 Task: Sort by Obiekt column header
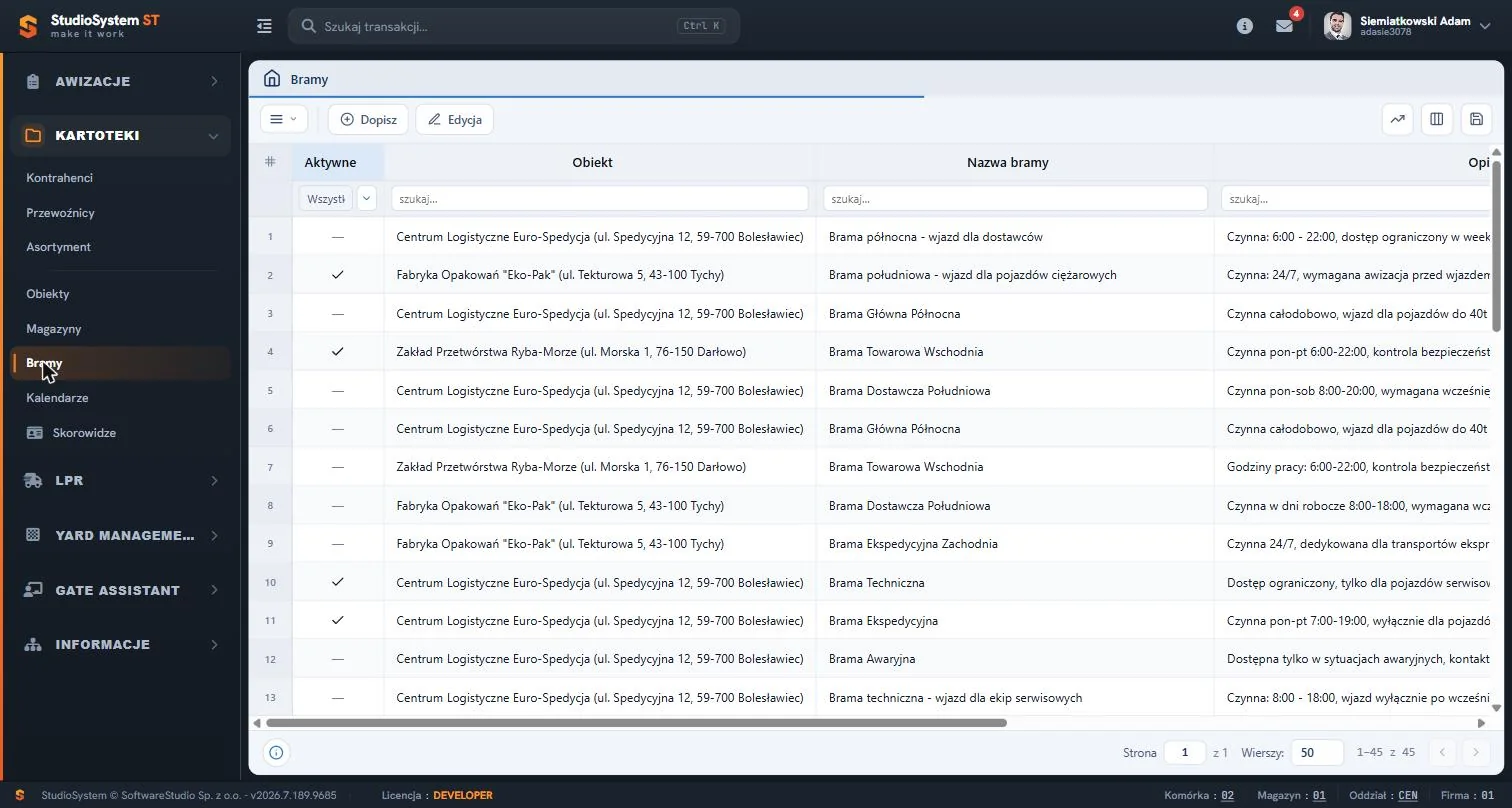tap(592, 162)
